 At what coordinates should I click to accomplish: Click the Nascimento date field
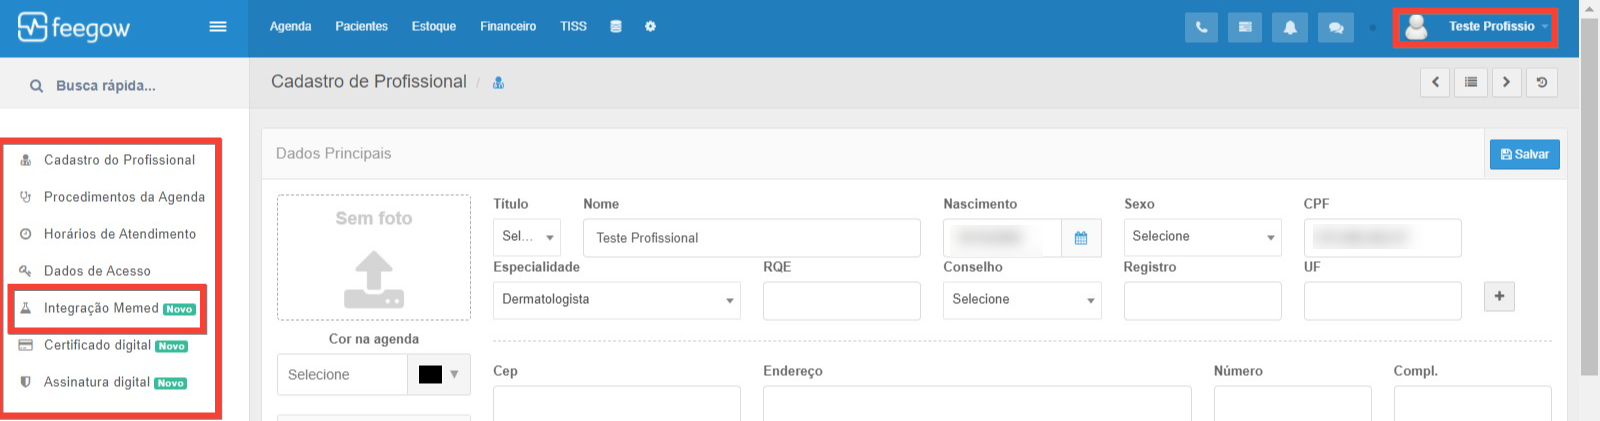[1002, 238]
